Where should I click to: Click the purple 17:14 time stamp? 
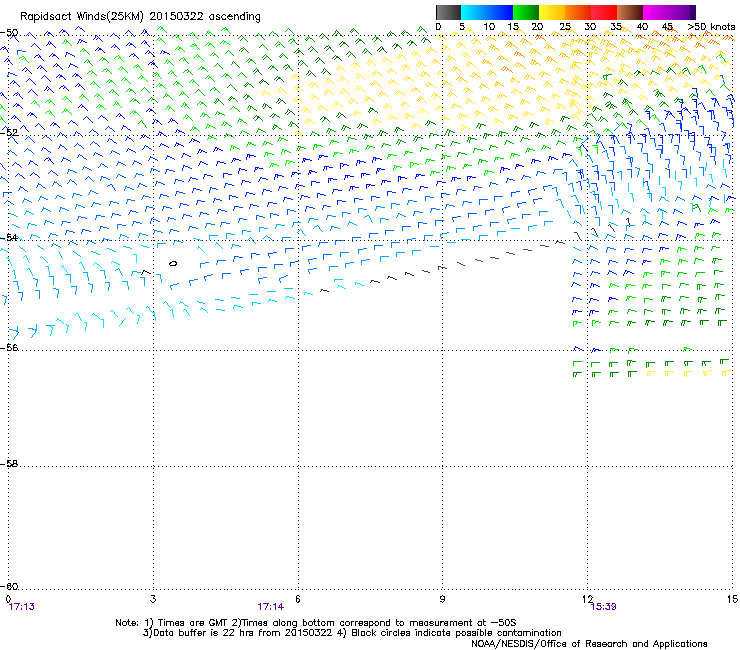point(270,607)
